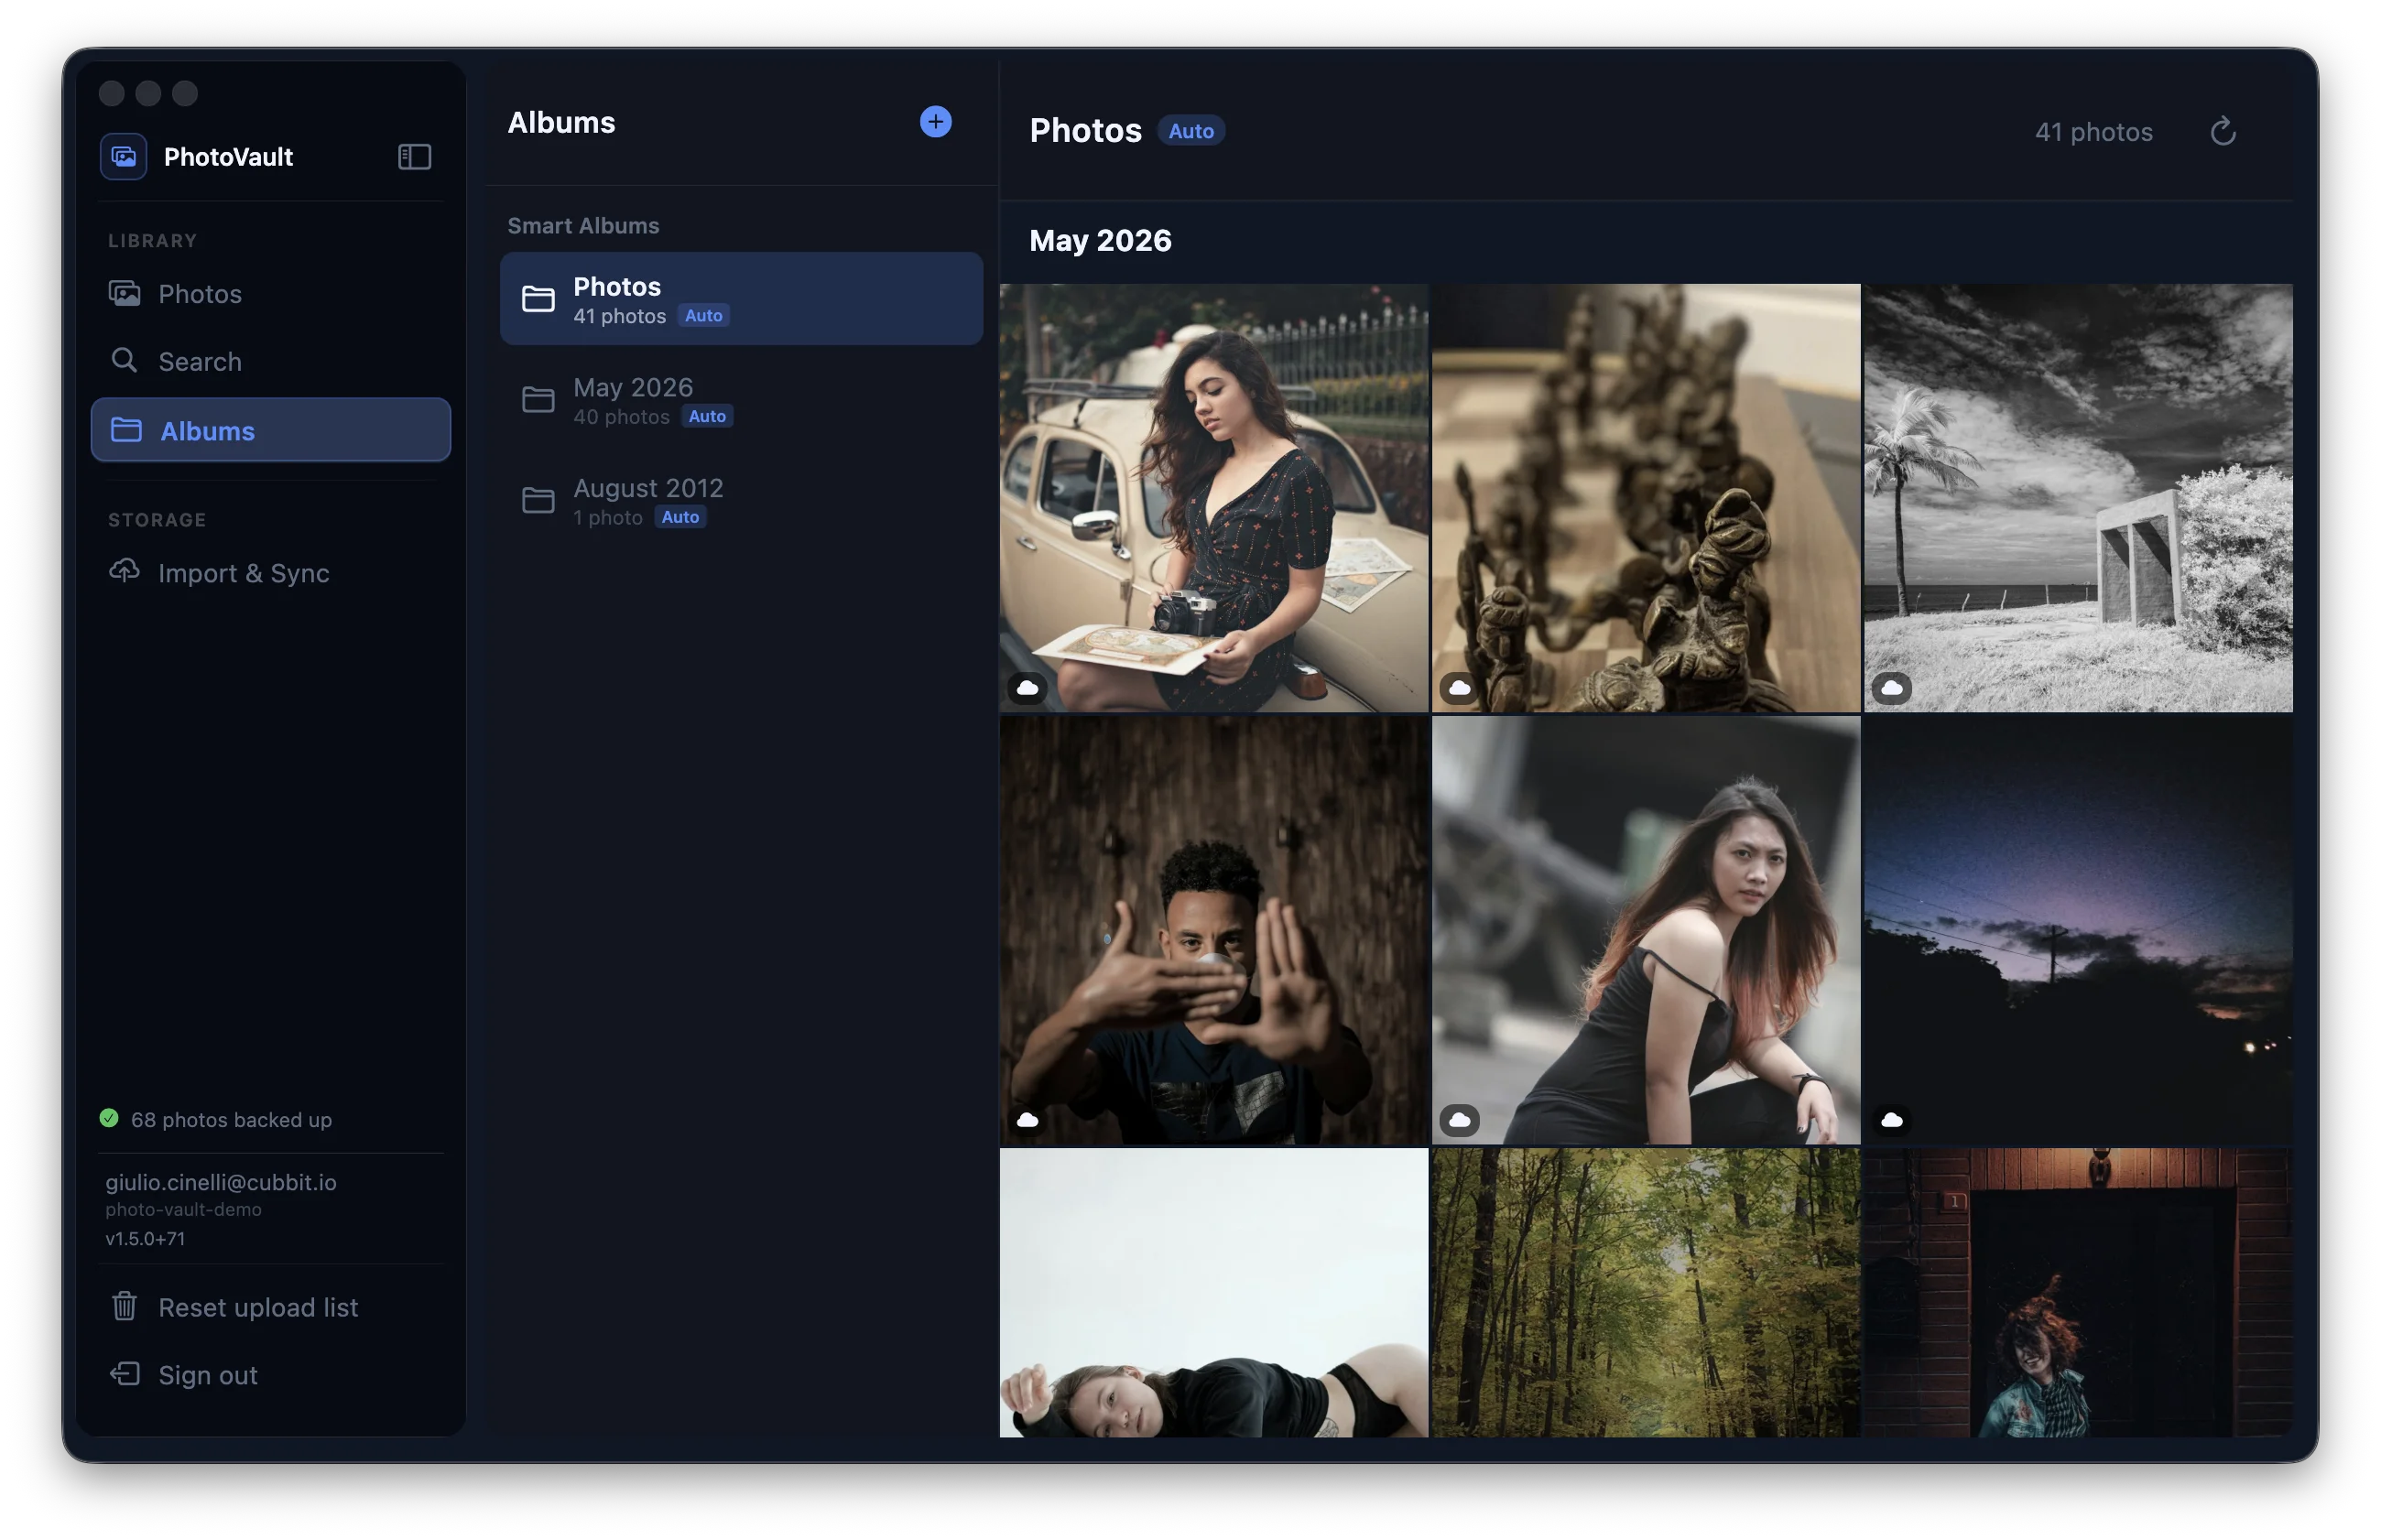Viewport: 2381px width, 1540px height.
Task: Click the giulio.cinelli@cubbit.io account email
Action: coord(221,1182)
